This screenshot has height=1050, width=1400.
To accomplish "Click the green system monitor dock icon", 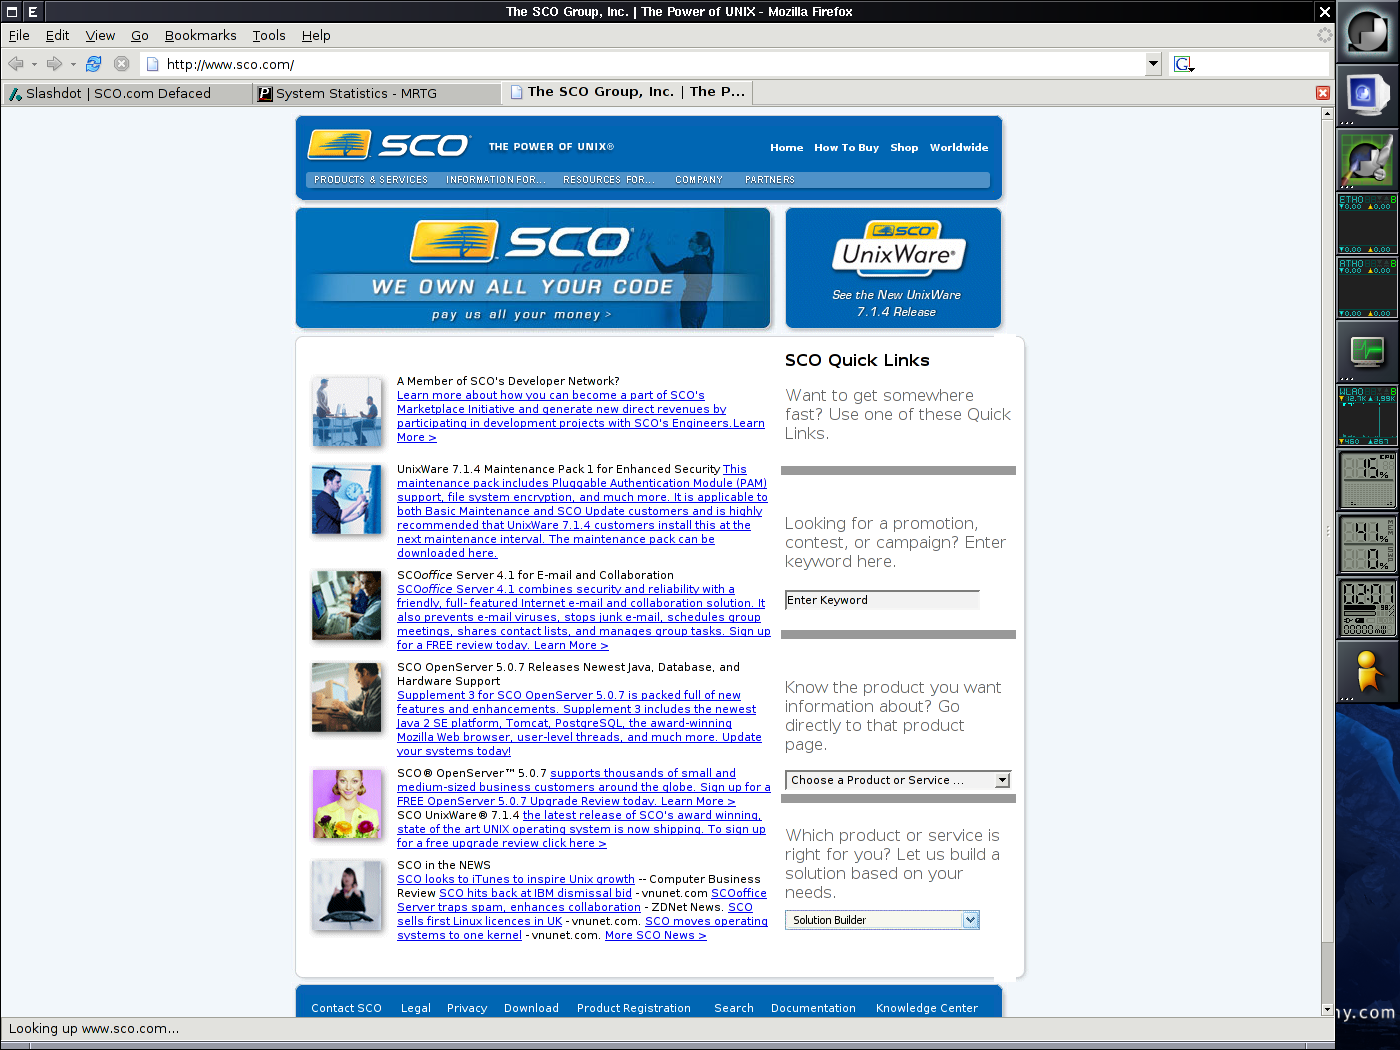I will (x=1367, y=352).
